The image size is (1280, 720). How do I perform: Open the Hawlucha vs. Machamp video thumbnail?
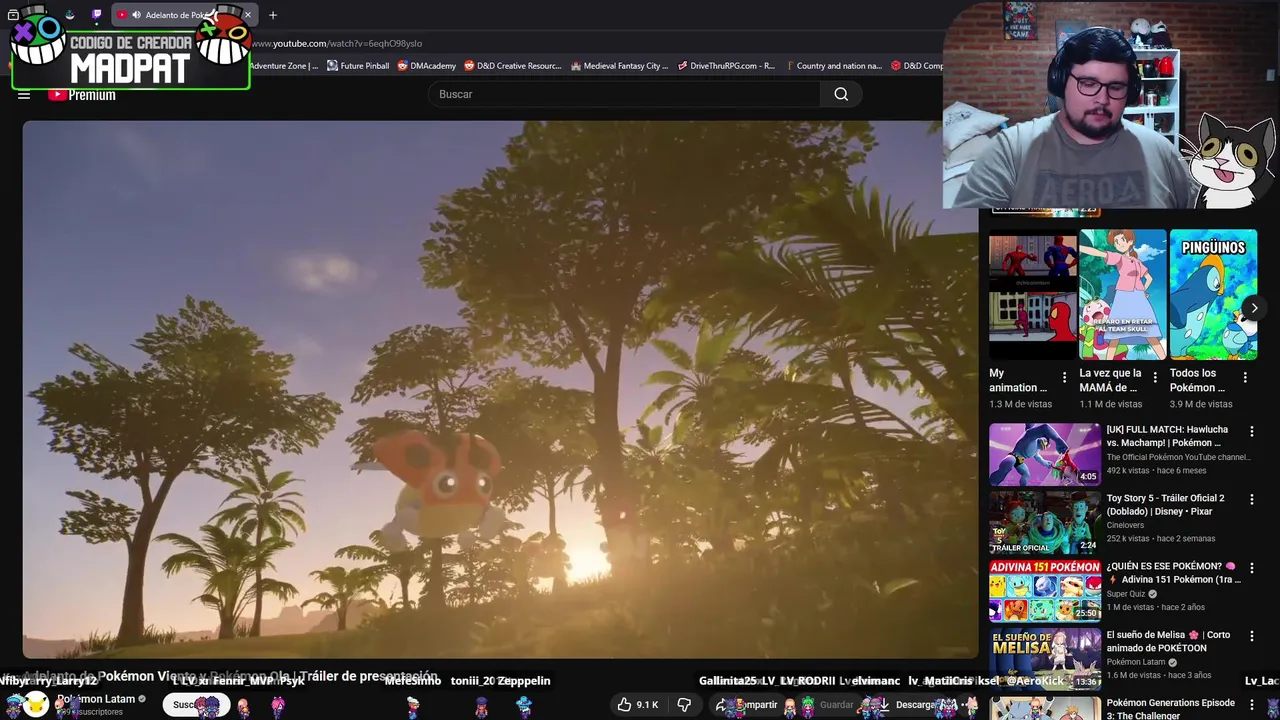(1045, 454)
